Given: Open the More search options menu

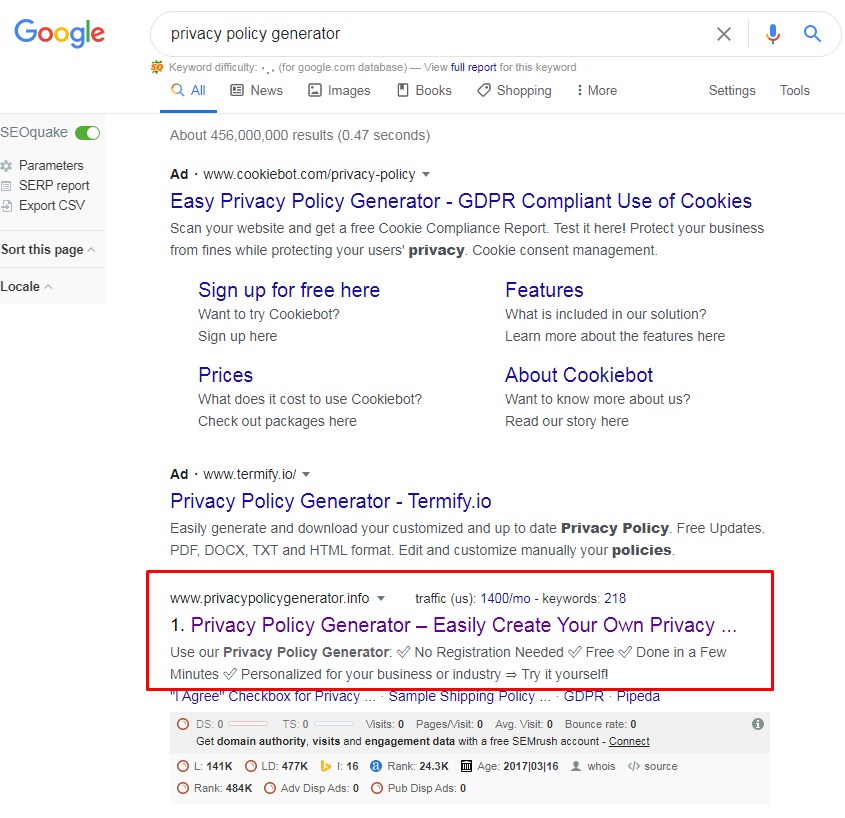Looking at the screenshot, I should point(596,91).
